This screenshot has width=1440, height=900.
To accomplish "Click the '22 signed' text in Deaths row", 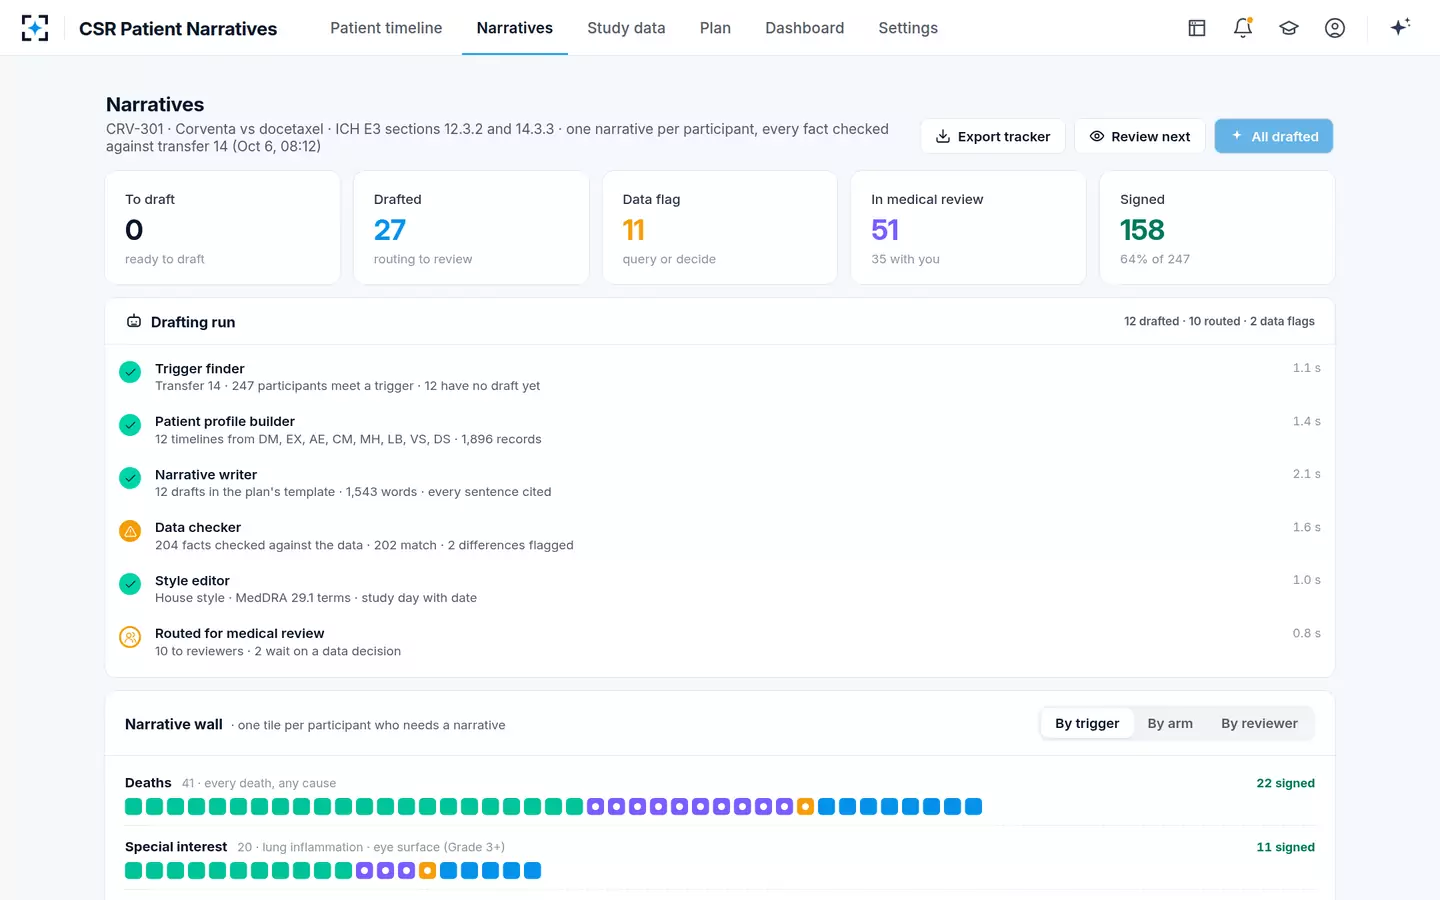I will [1285, 783].
